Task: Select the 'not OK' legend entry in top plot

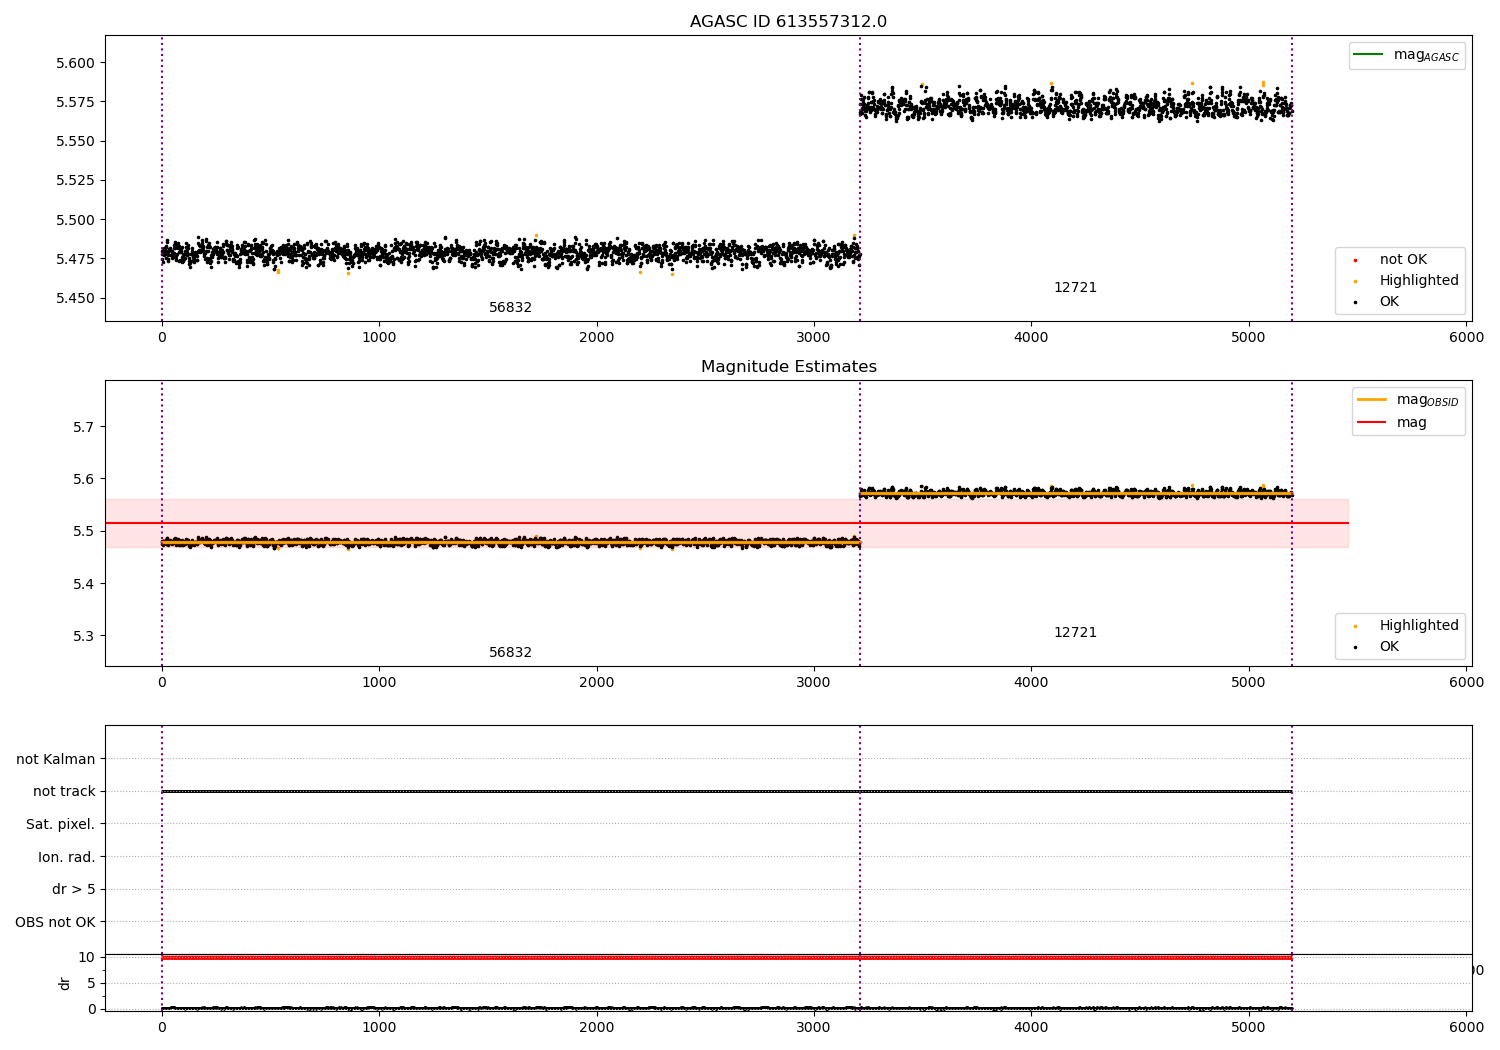Action: pos(1403,259)
